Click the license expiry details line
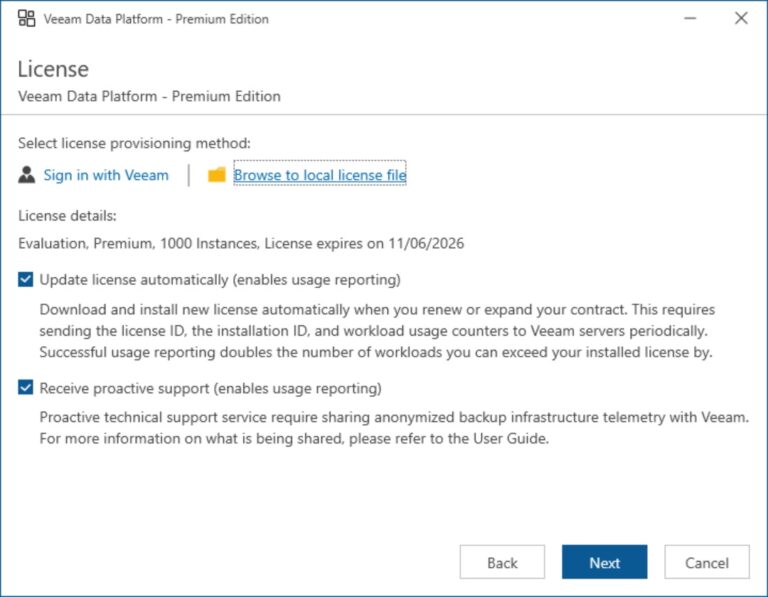Viewport: 768px width, 597px height. (241, 243)
